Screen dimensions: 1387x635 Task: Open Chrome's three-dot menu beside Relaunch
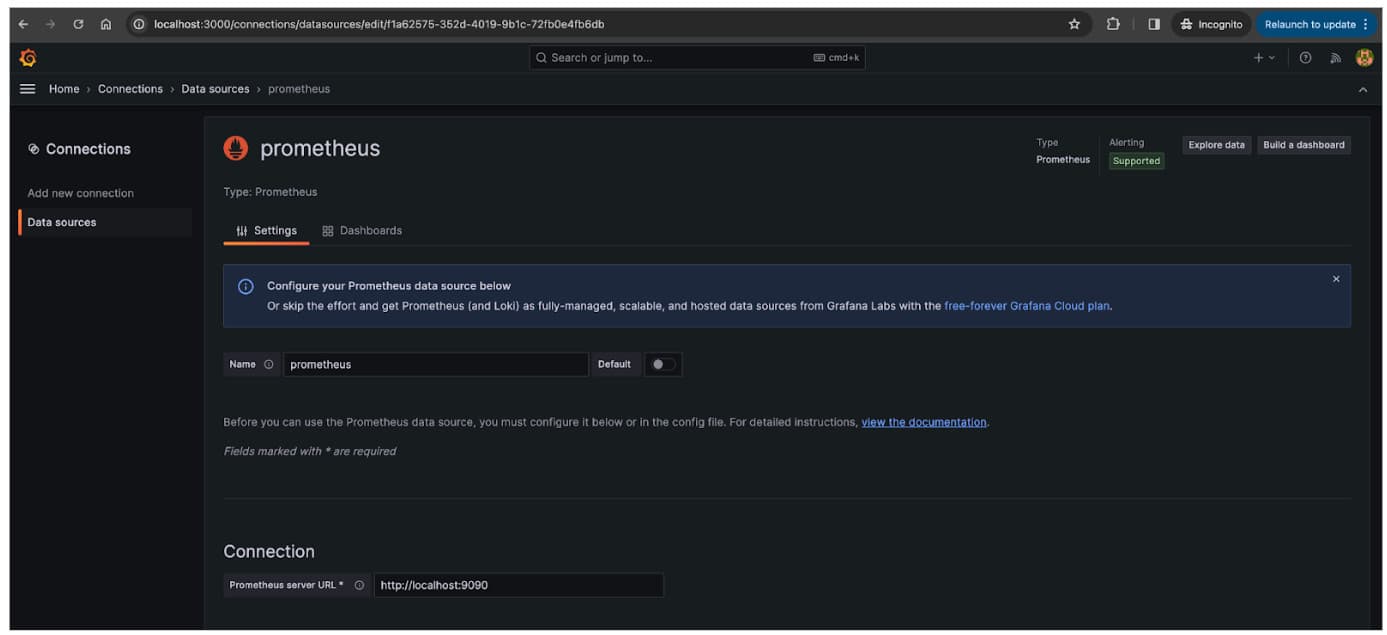(x=1366, y=24)
